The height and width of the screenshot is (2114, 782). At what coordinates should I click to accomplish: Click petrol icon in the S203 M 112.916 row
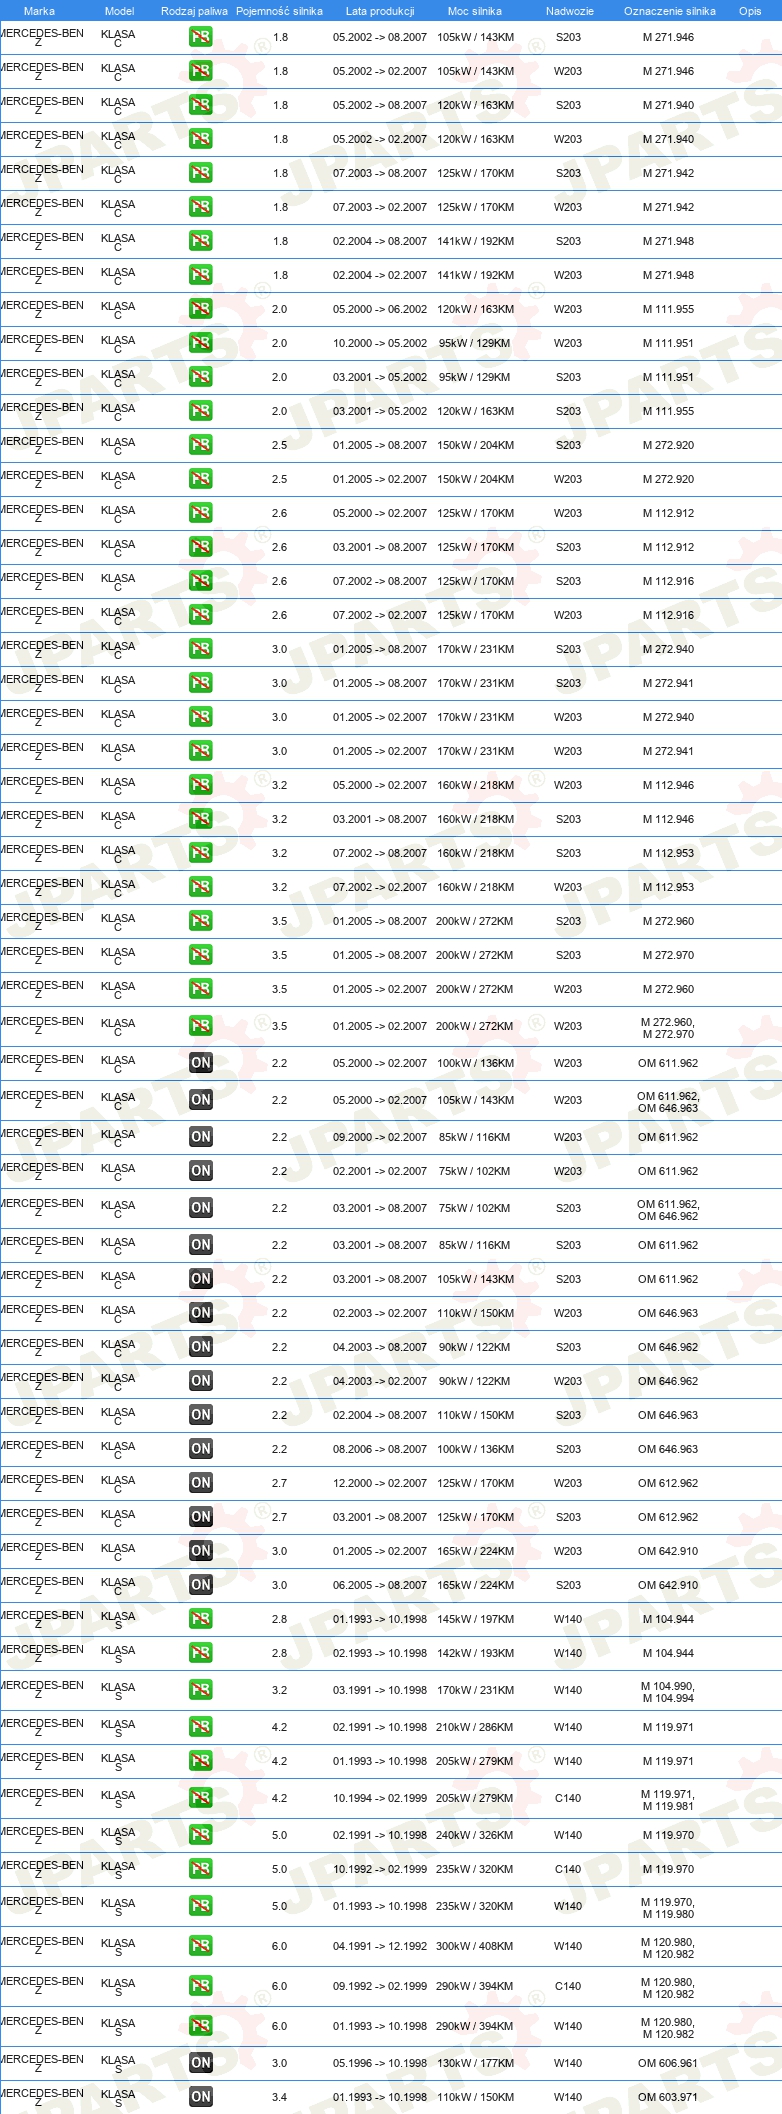200,581
